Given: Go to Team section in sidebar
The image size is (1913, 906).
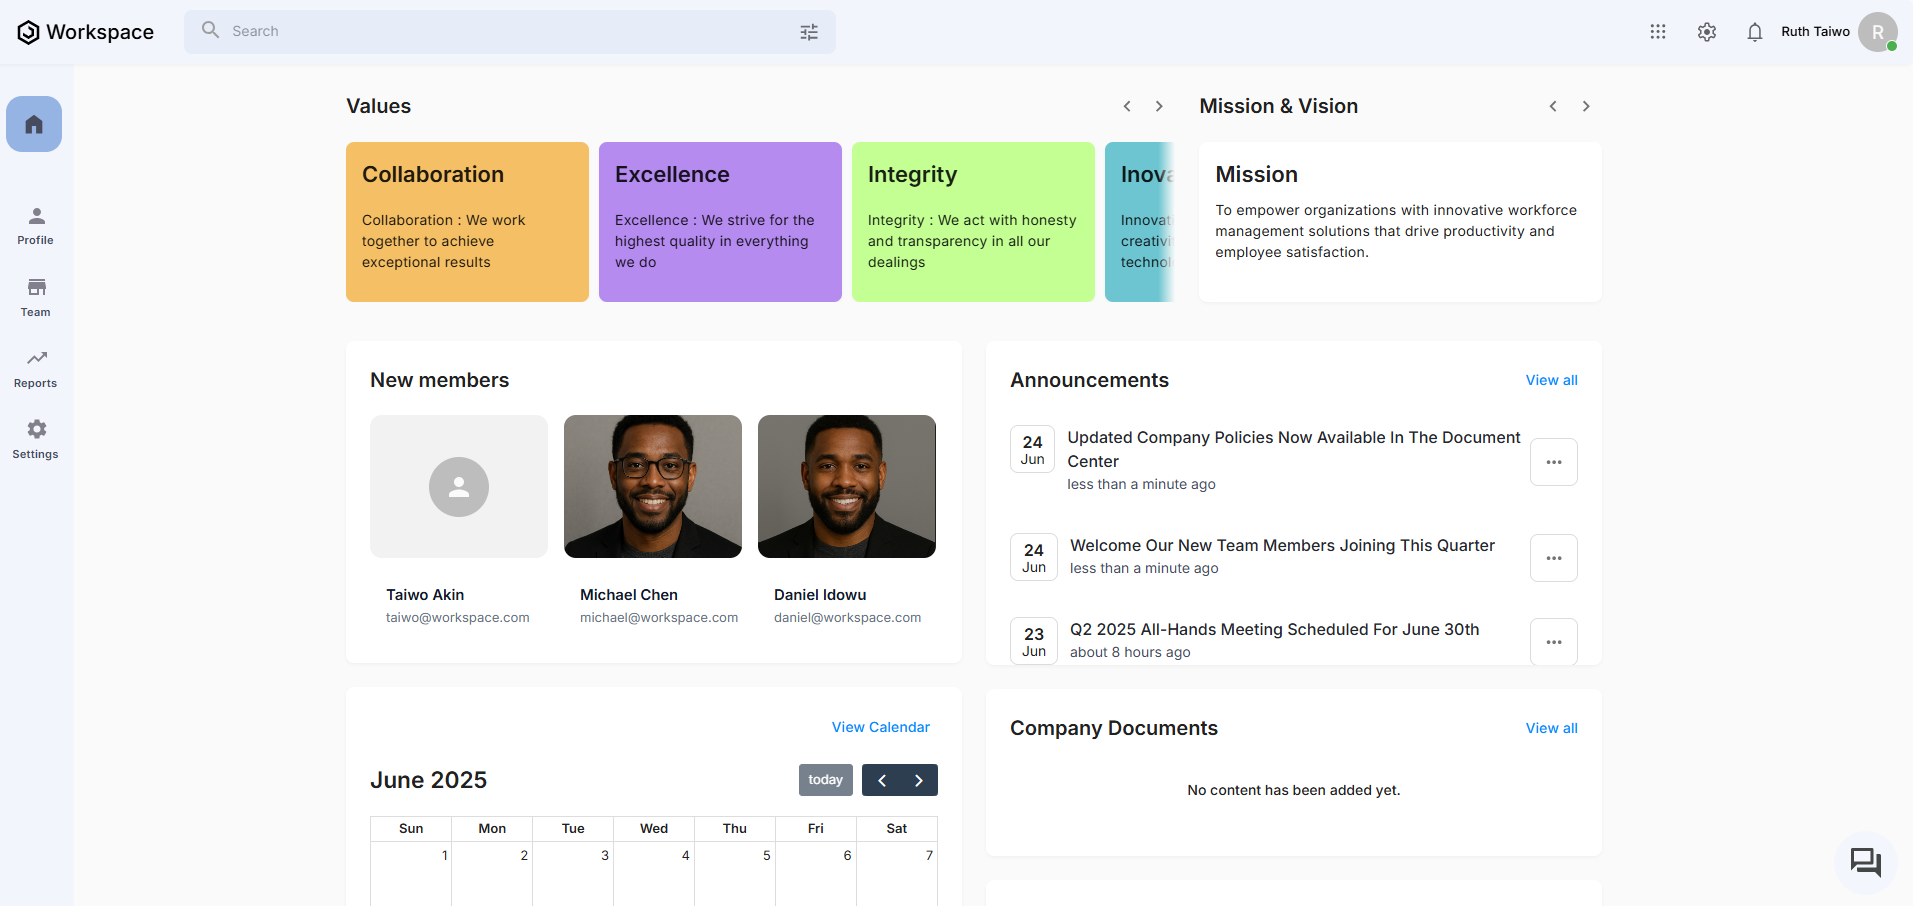Looking at the screenshot, I should click(x=36, y=298).
